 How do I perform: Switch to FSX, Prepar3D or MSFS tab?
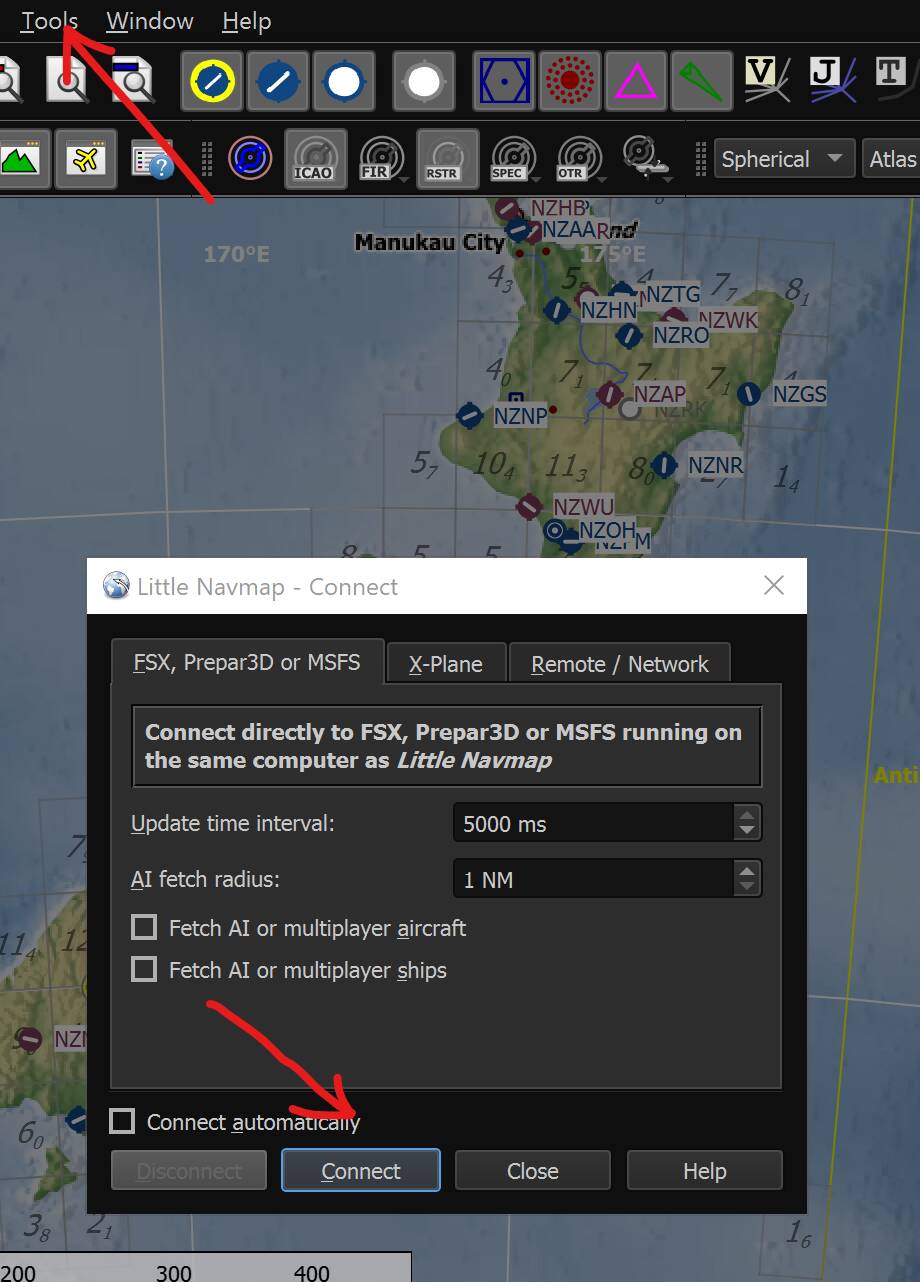(x=247, y=662)
